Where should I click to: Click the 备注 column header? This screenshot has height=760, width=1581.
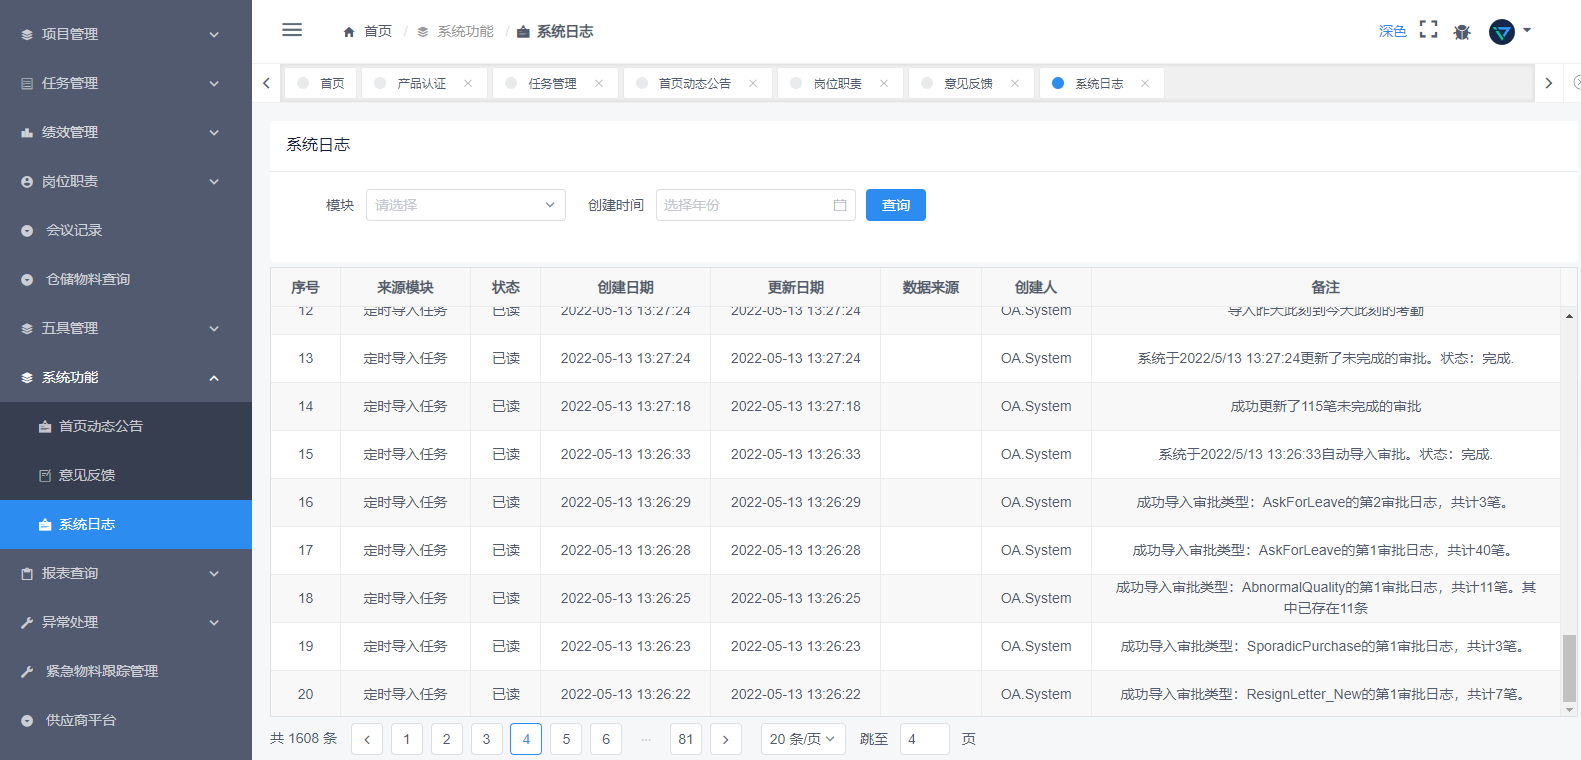pos(1325,287)
